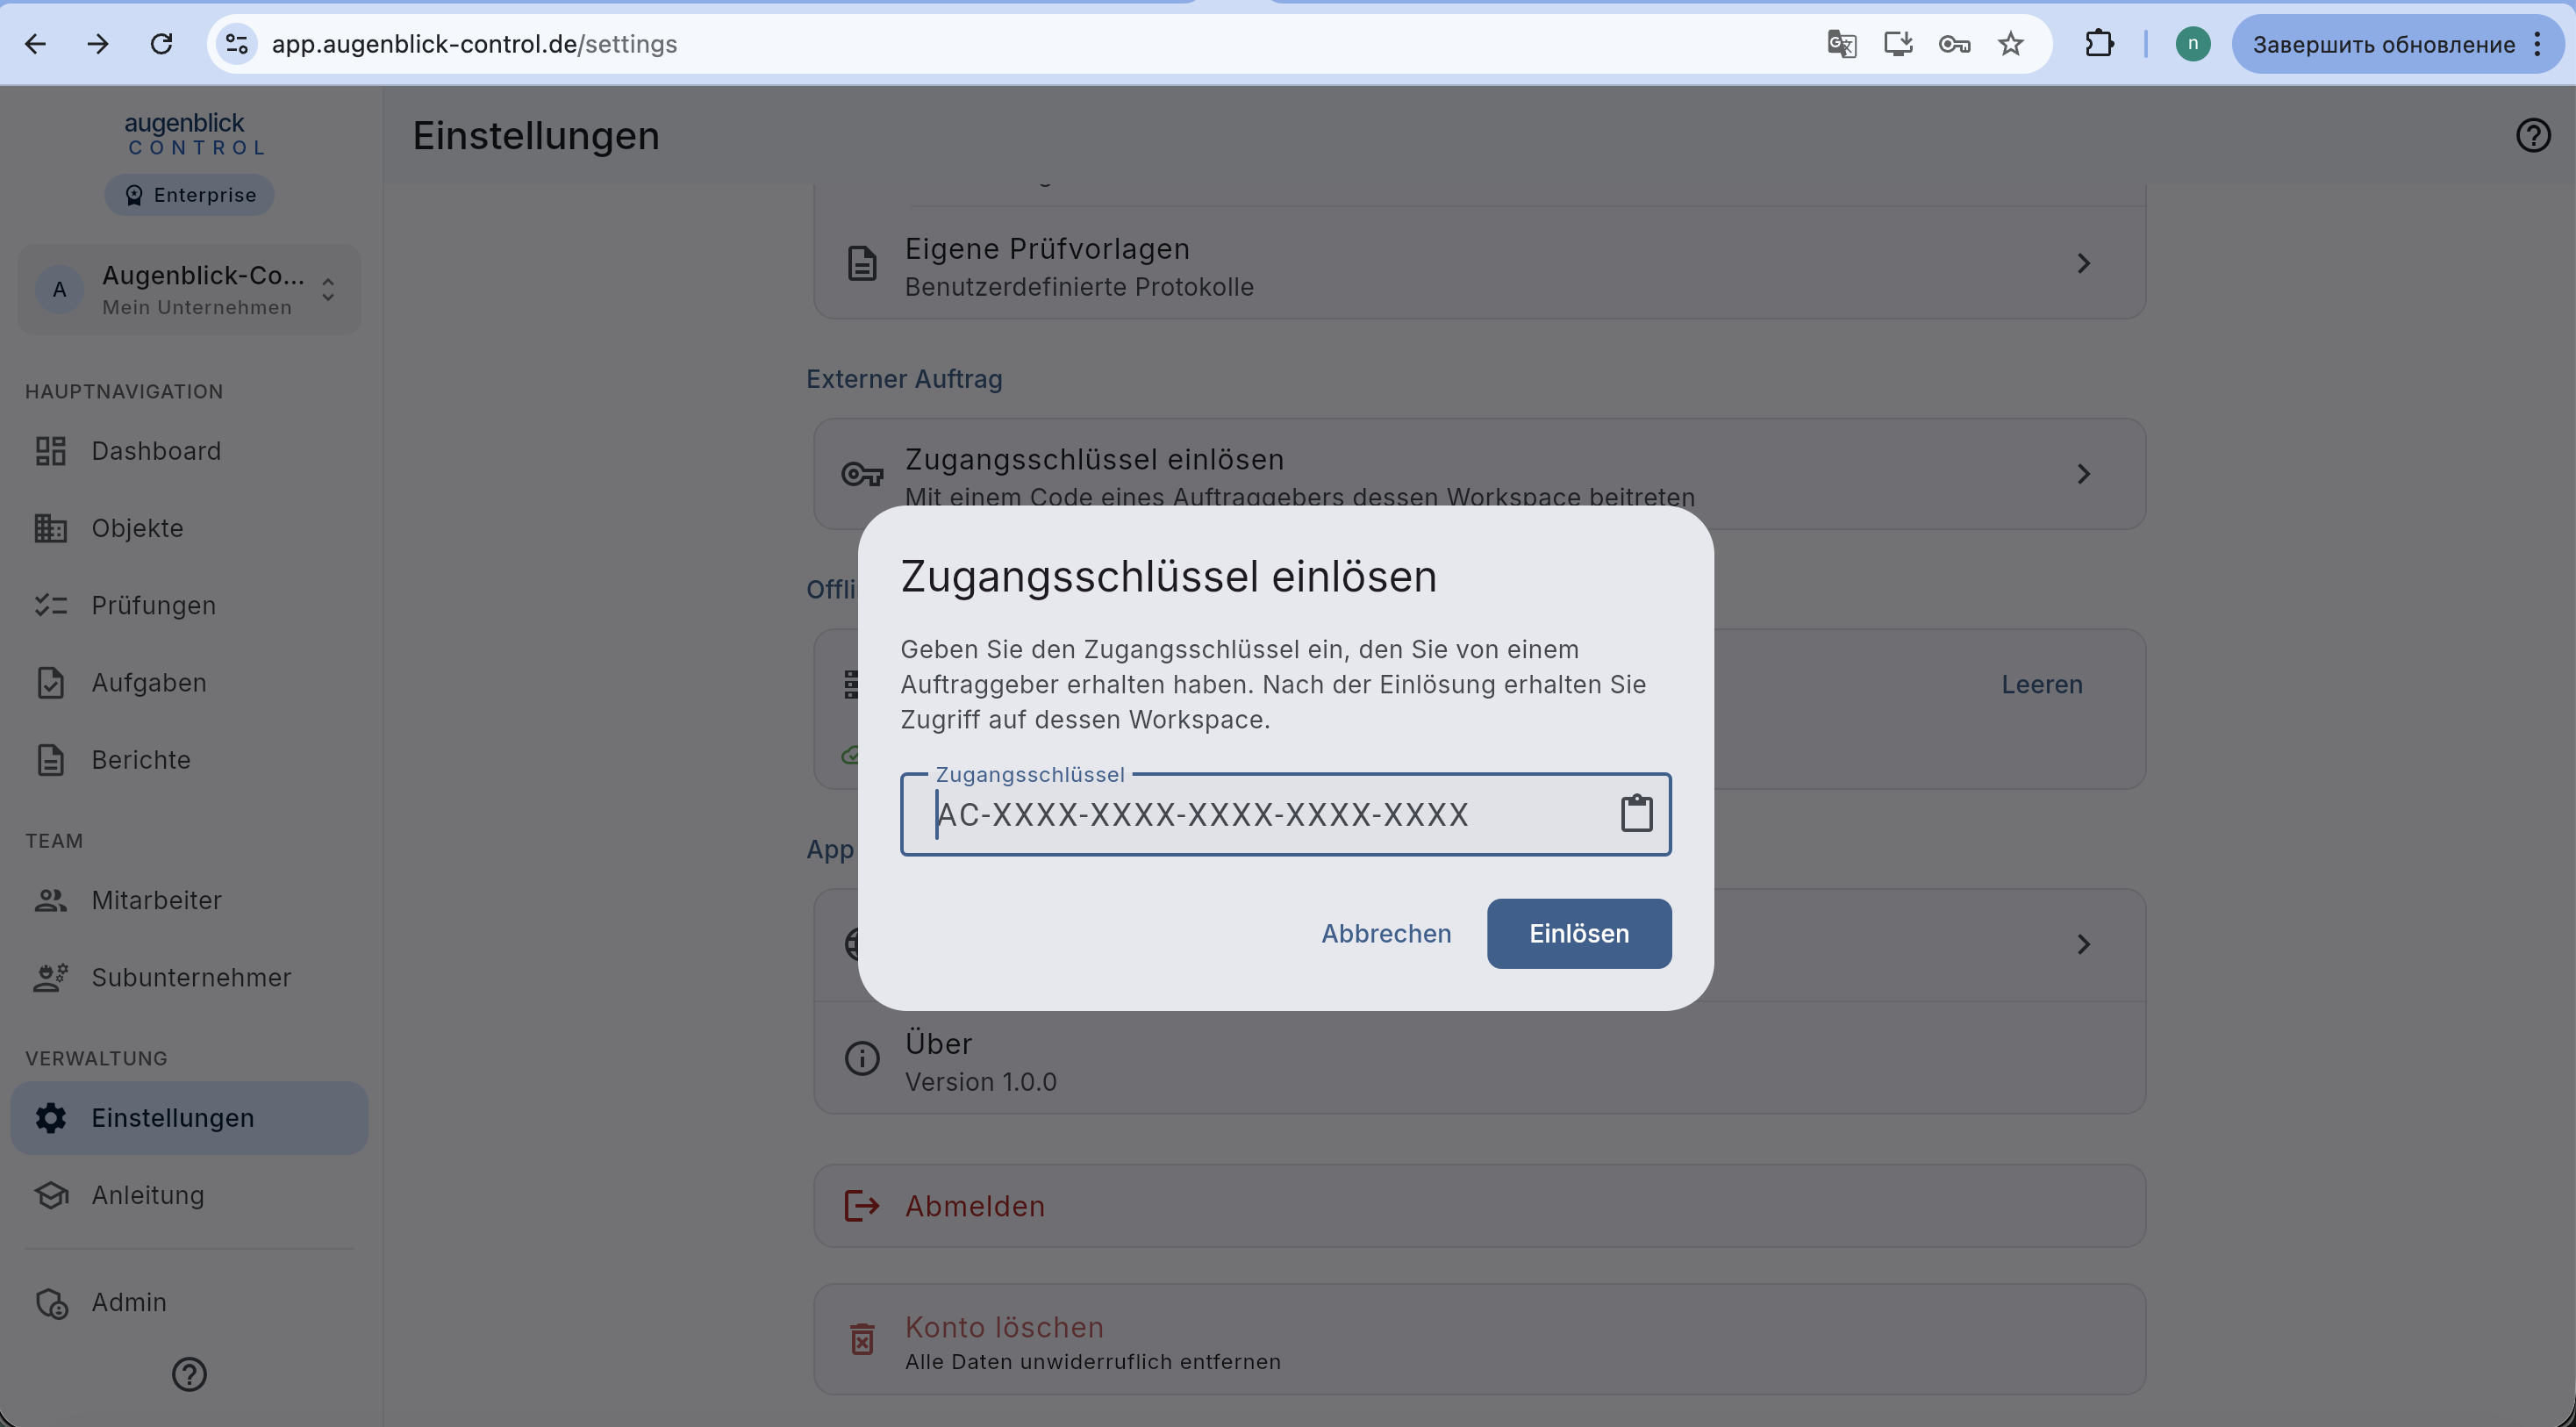Cancel the dialog with Abbrechen
The image size is (2576, 1427).
point(1386,933)
